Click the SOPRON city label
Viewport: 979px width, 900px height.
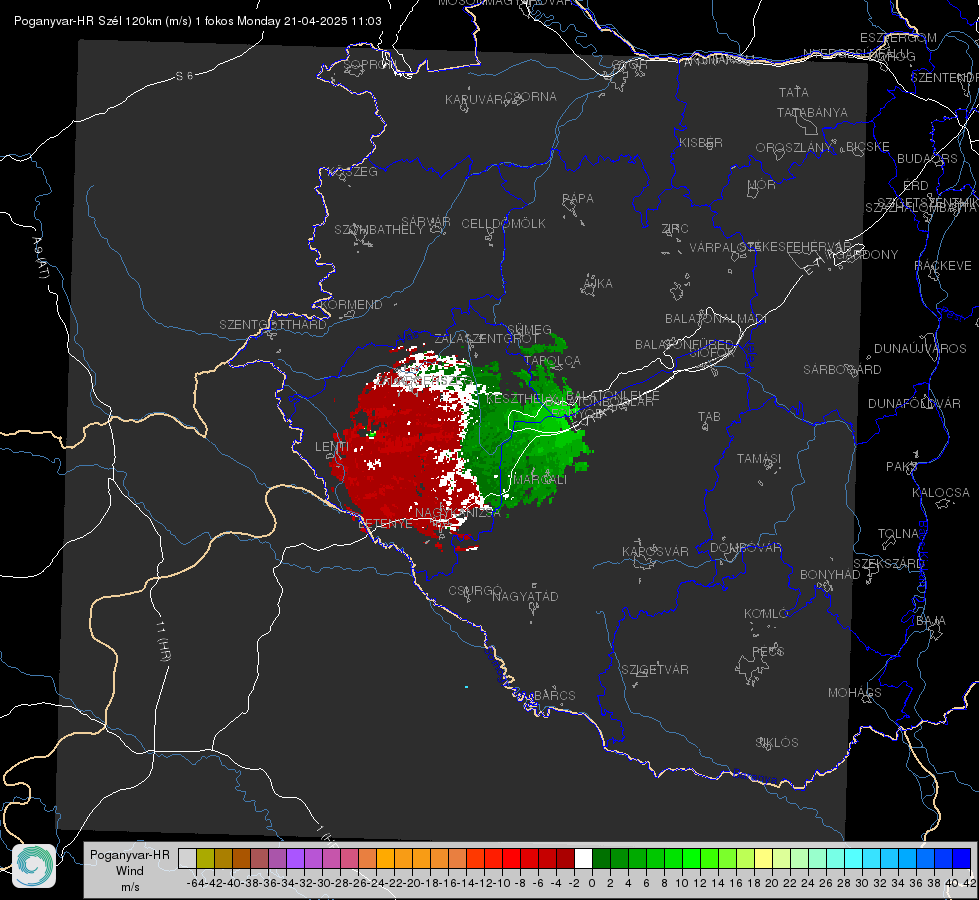[369, 64]
